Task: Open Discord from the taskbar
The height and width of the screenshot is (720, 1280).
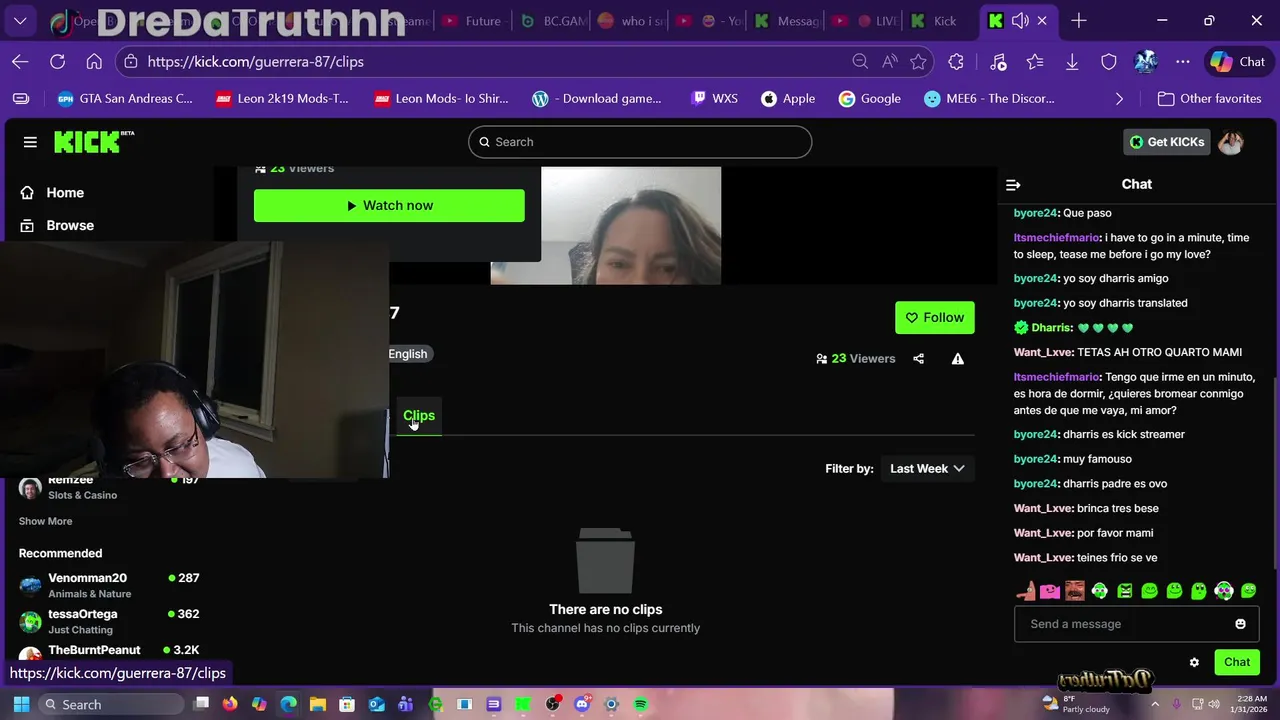Action: pyautogui.click(x=583, y=705)
